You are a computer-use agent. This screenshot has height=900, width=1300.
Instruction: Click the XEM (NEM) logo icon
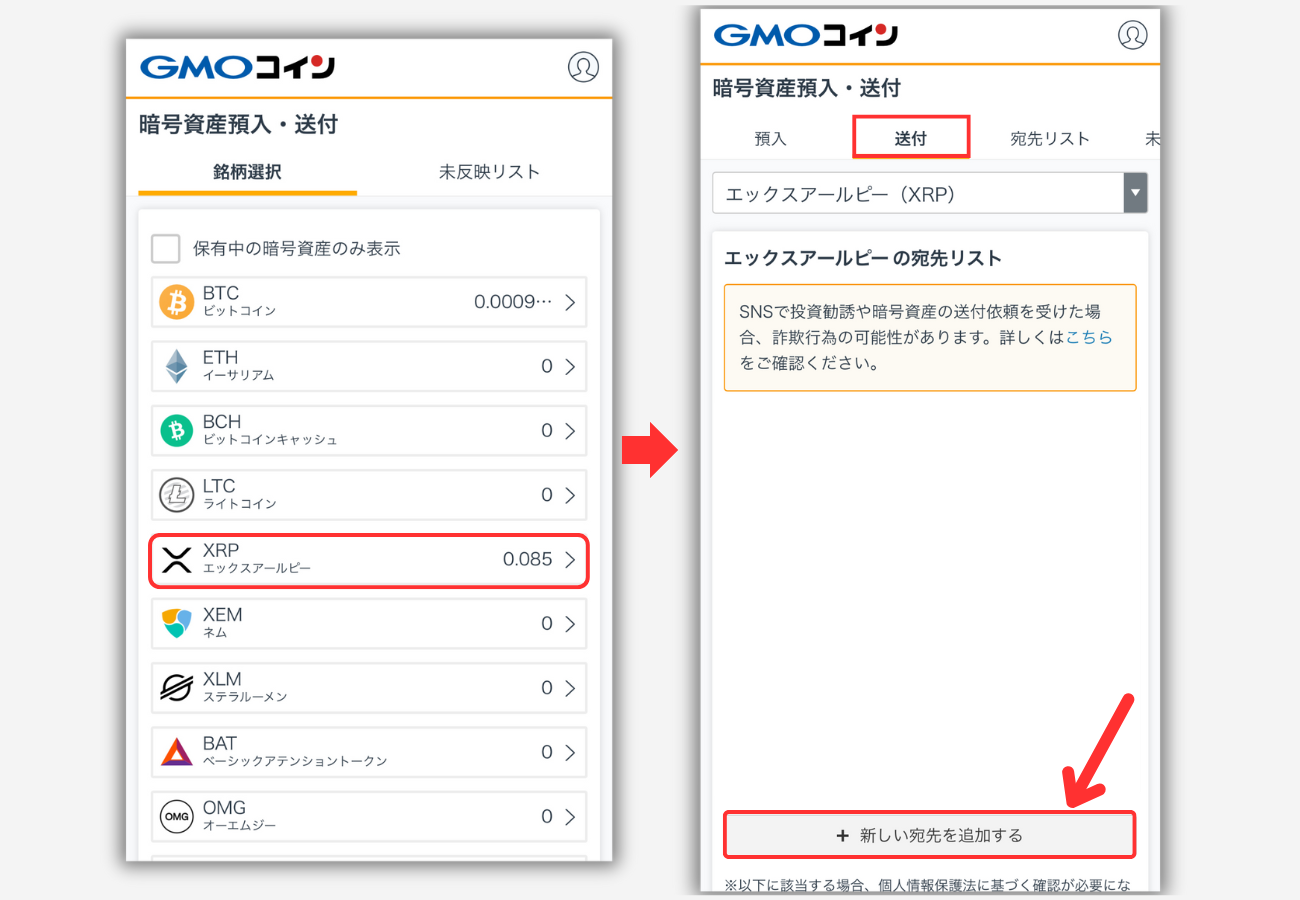pos(176,624)
